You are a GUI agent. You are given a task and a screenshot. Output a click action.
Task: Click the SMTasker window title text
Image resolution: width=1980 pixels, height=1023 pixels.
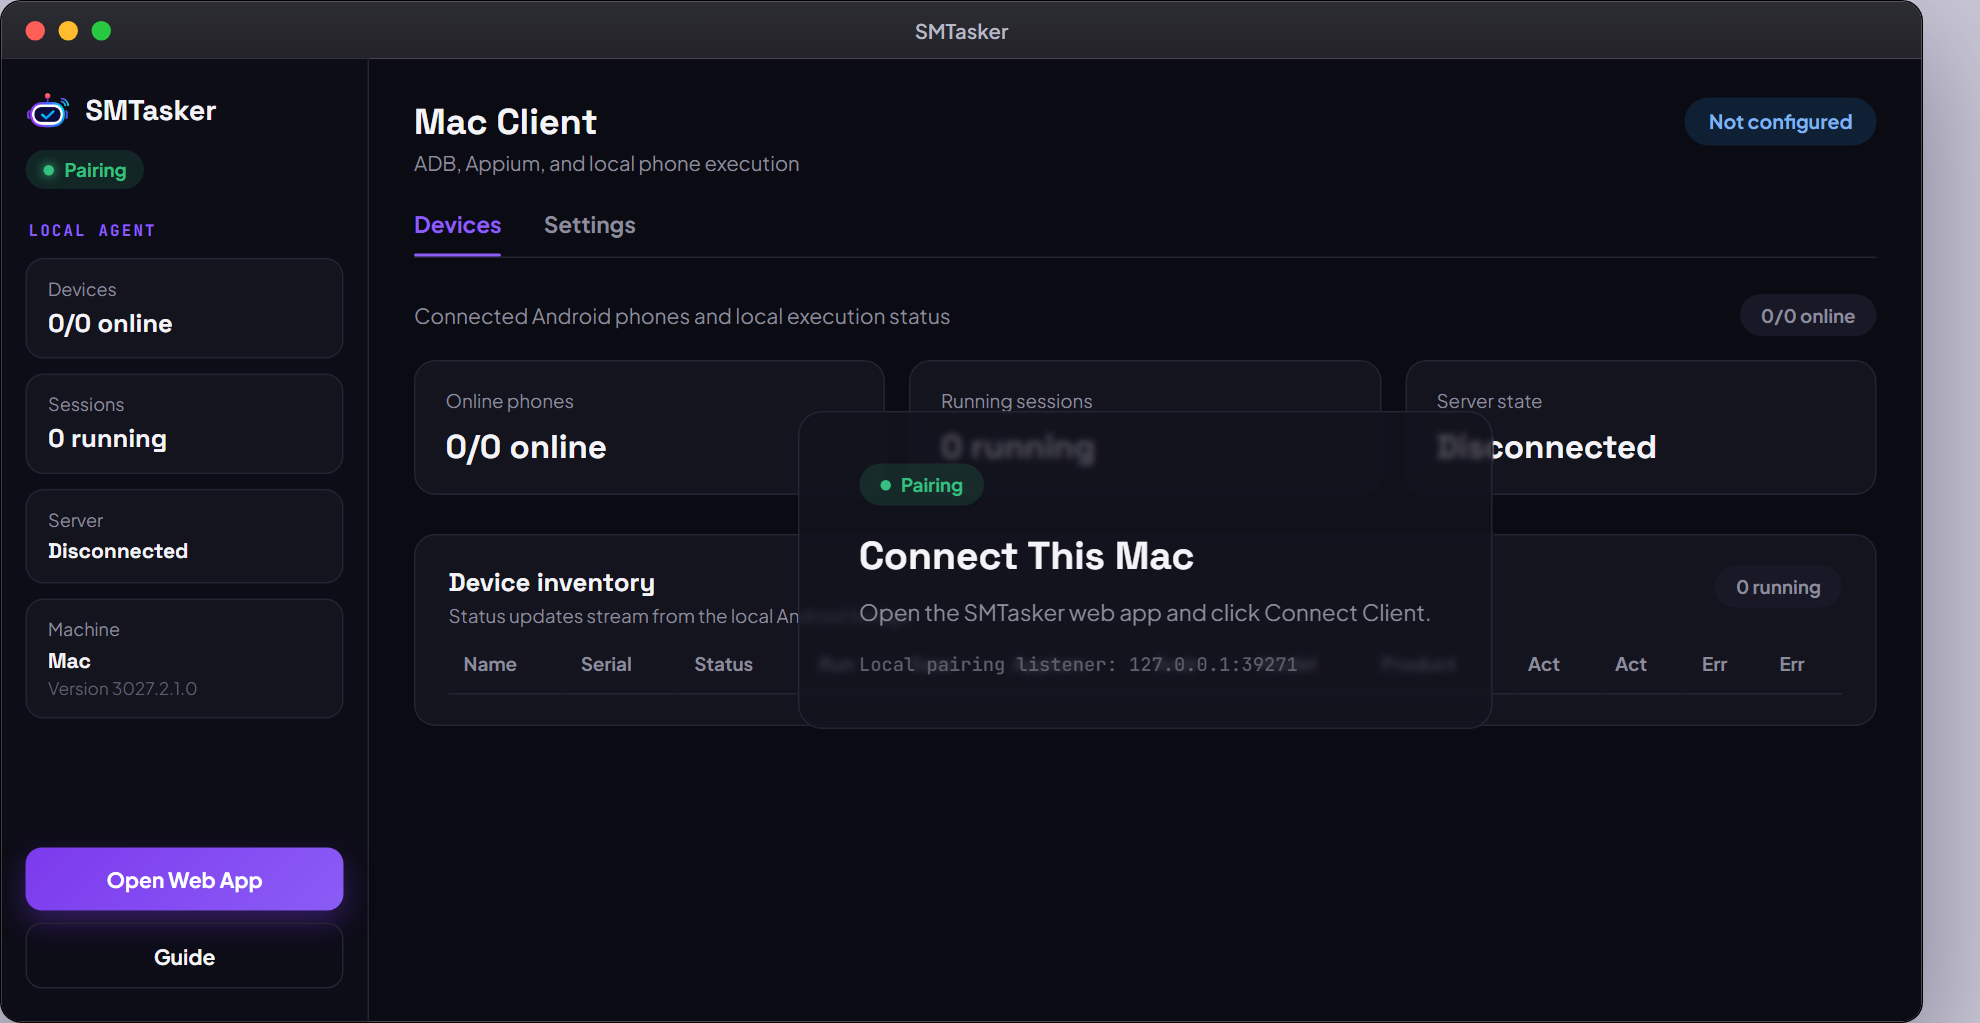961,31
